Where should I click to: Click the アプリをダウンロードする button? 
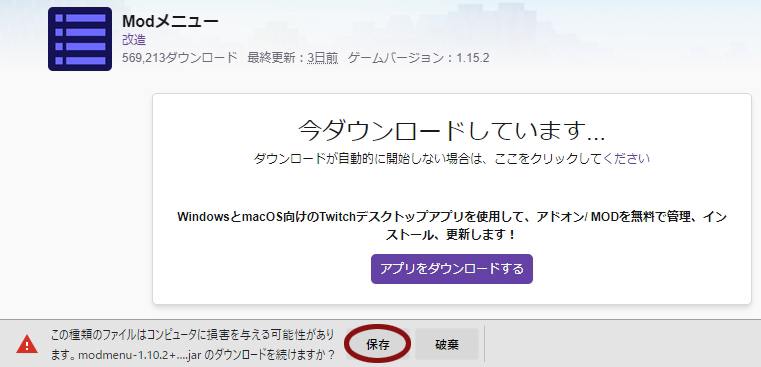[x=452, y=269]
